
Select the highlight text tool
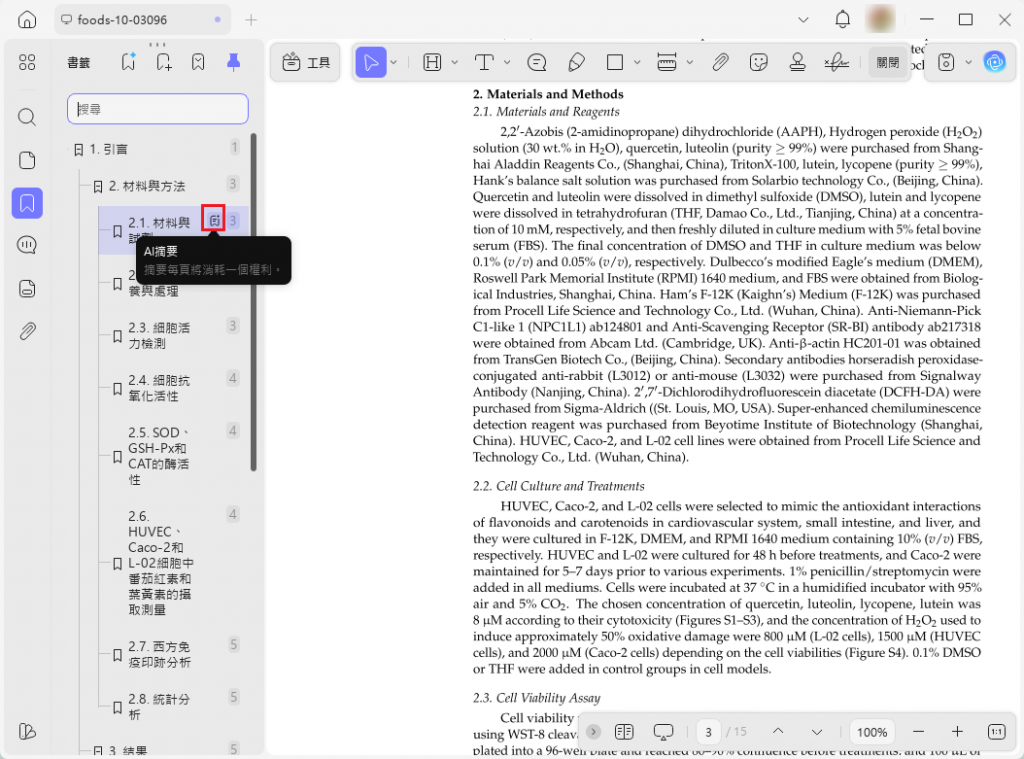pyautogui.click(x=432, y=63)
